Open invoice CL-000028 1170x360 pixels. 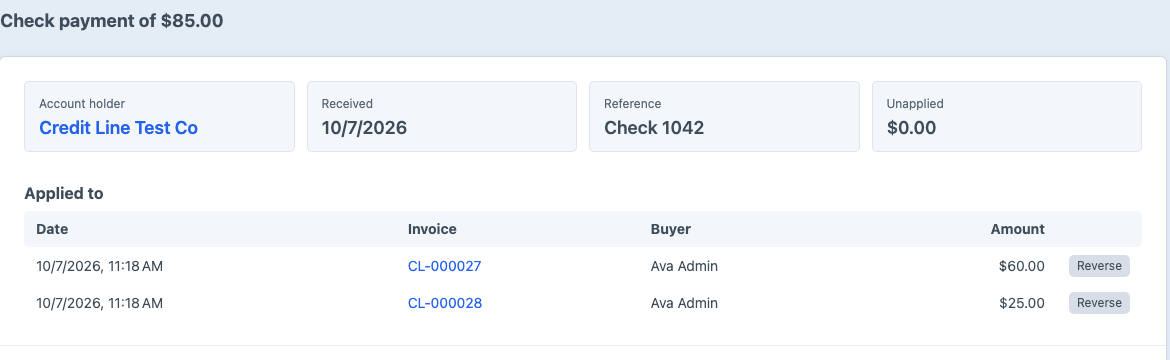coord(445,303)
